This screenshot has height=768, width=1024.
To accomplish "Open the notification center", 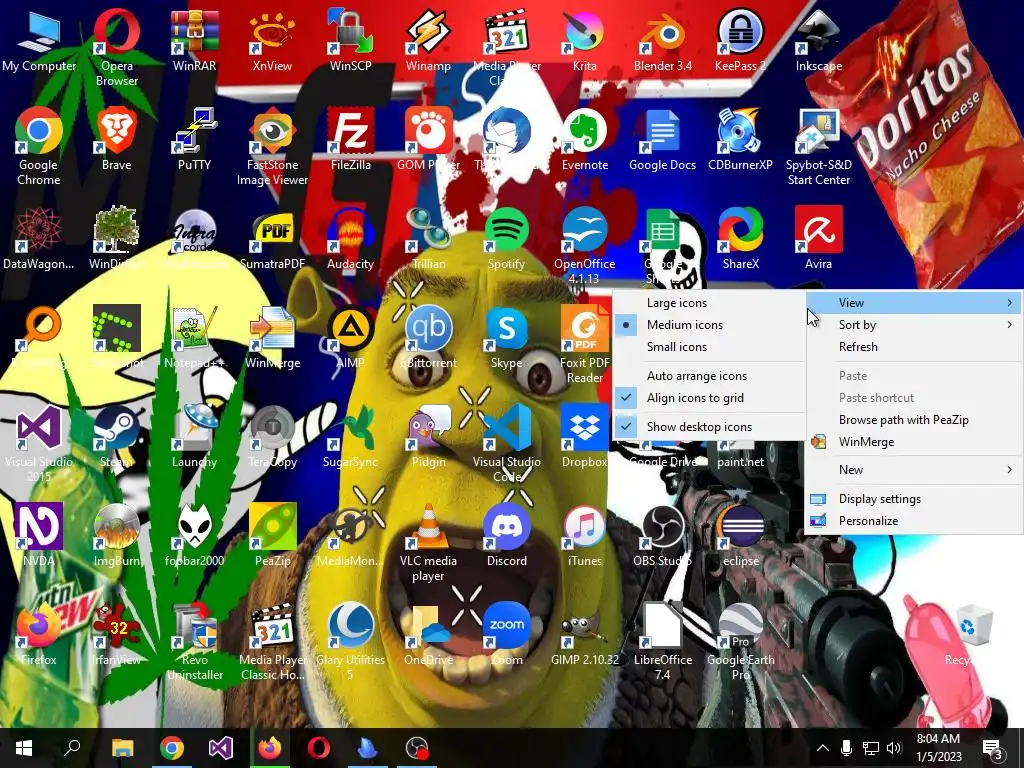I will (993, 748).
